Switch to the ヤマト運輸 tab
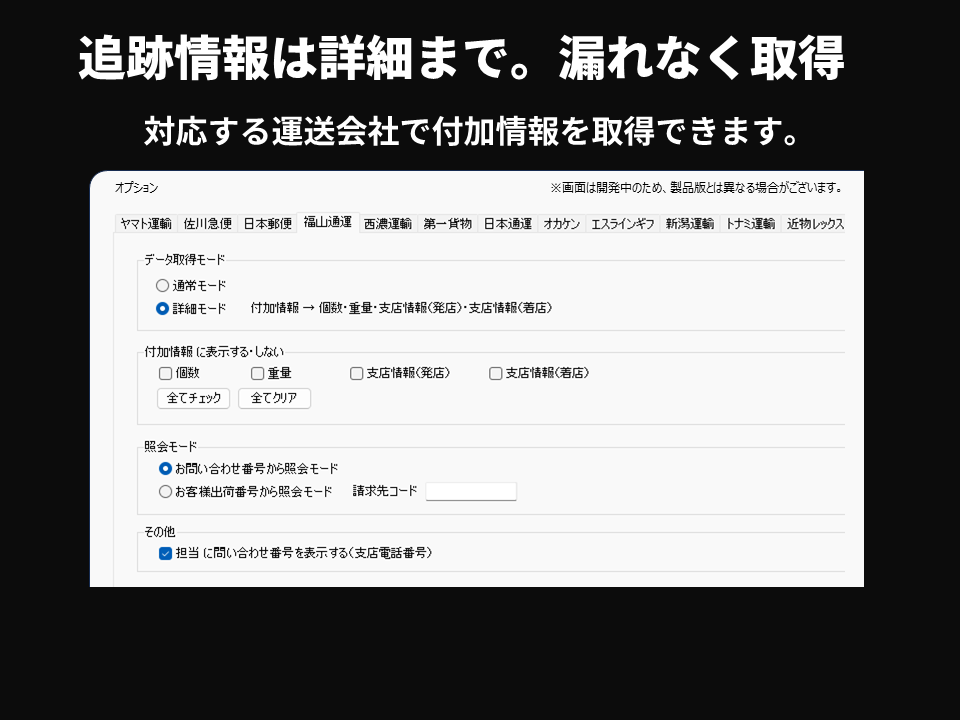Image resolution: width=960 pixels, height=720 pixels. 146,224
